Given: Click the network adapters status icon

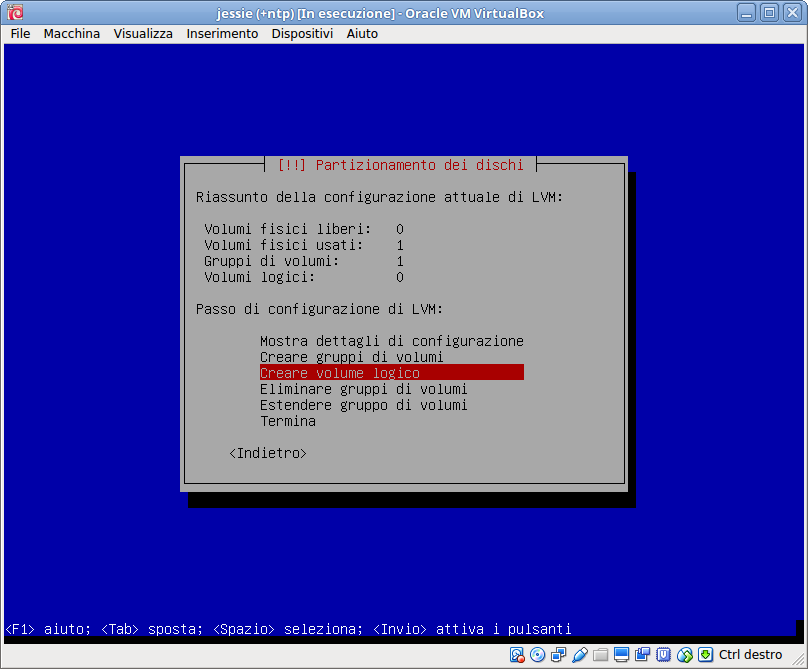Looking at the screenshot, I should 559,655.
